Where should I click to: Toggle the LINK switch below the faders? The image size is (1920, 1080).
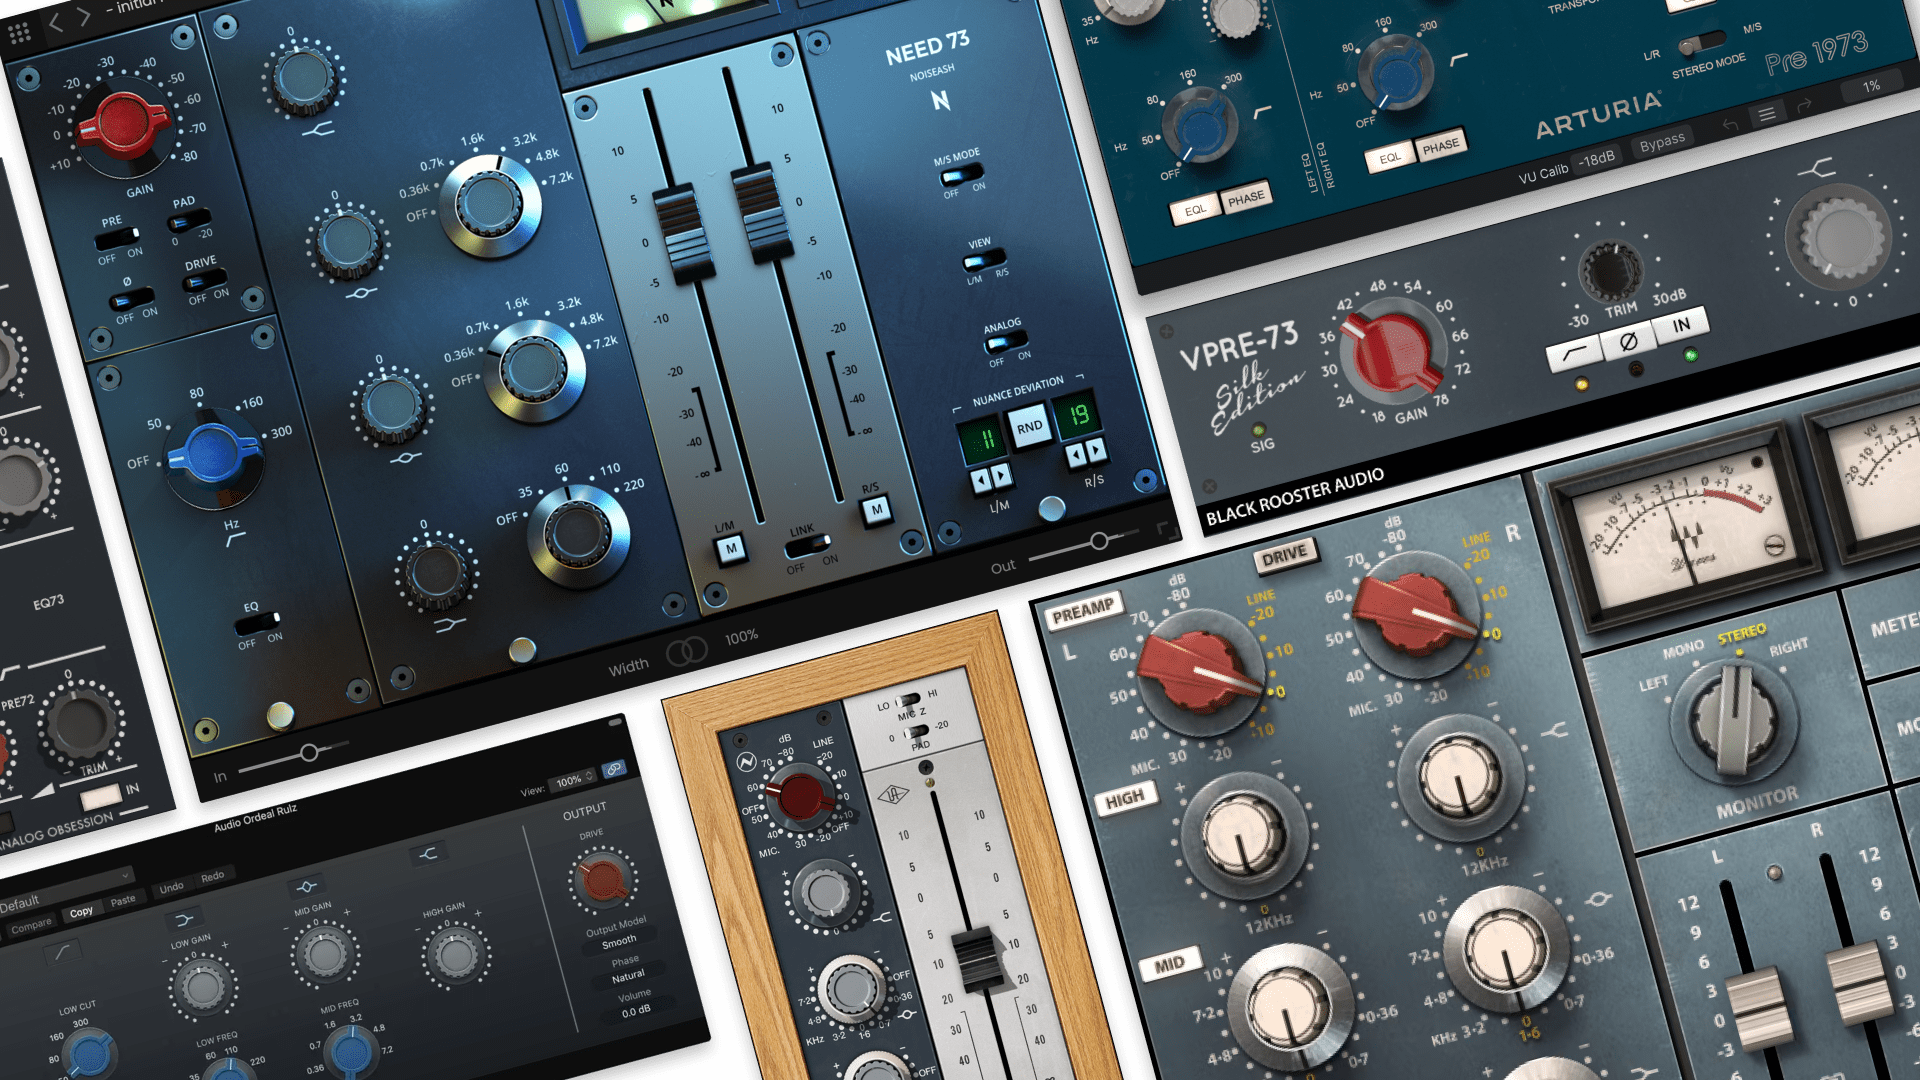coord(808,546)
